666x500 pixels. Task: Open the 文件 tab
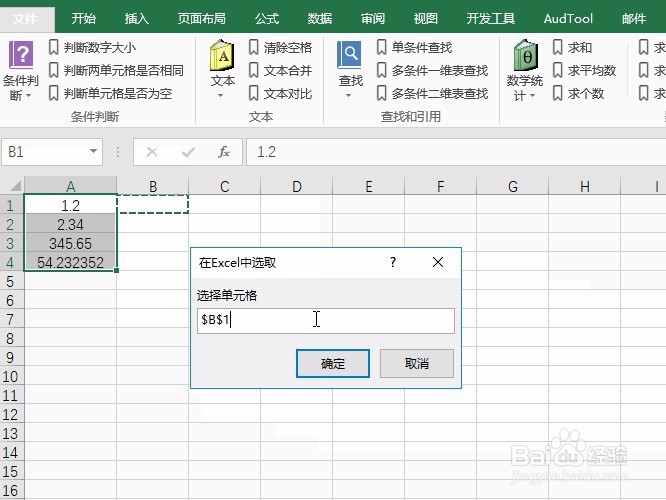point(25,18)
